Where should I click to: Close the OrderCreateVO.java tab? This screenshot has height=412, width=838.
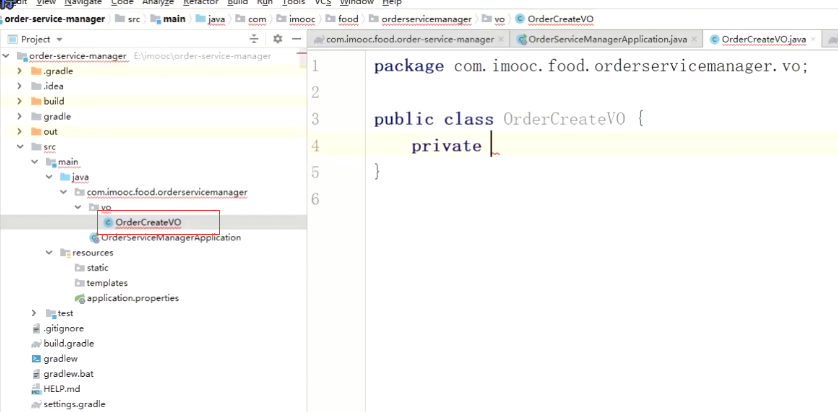coord(812,40)
